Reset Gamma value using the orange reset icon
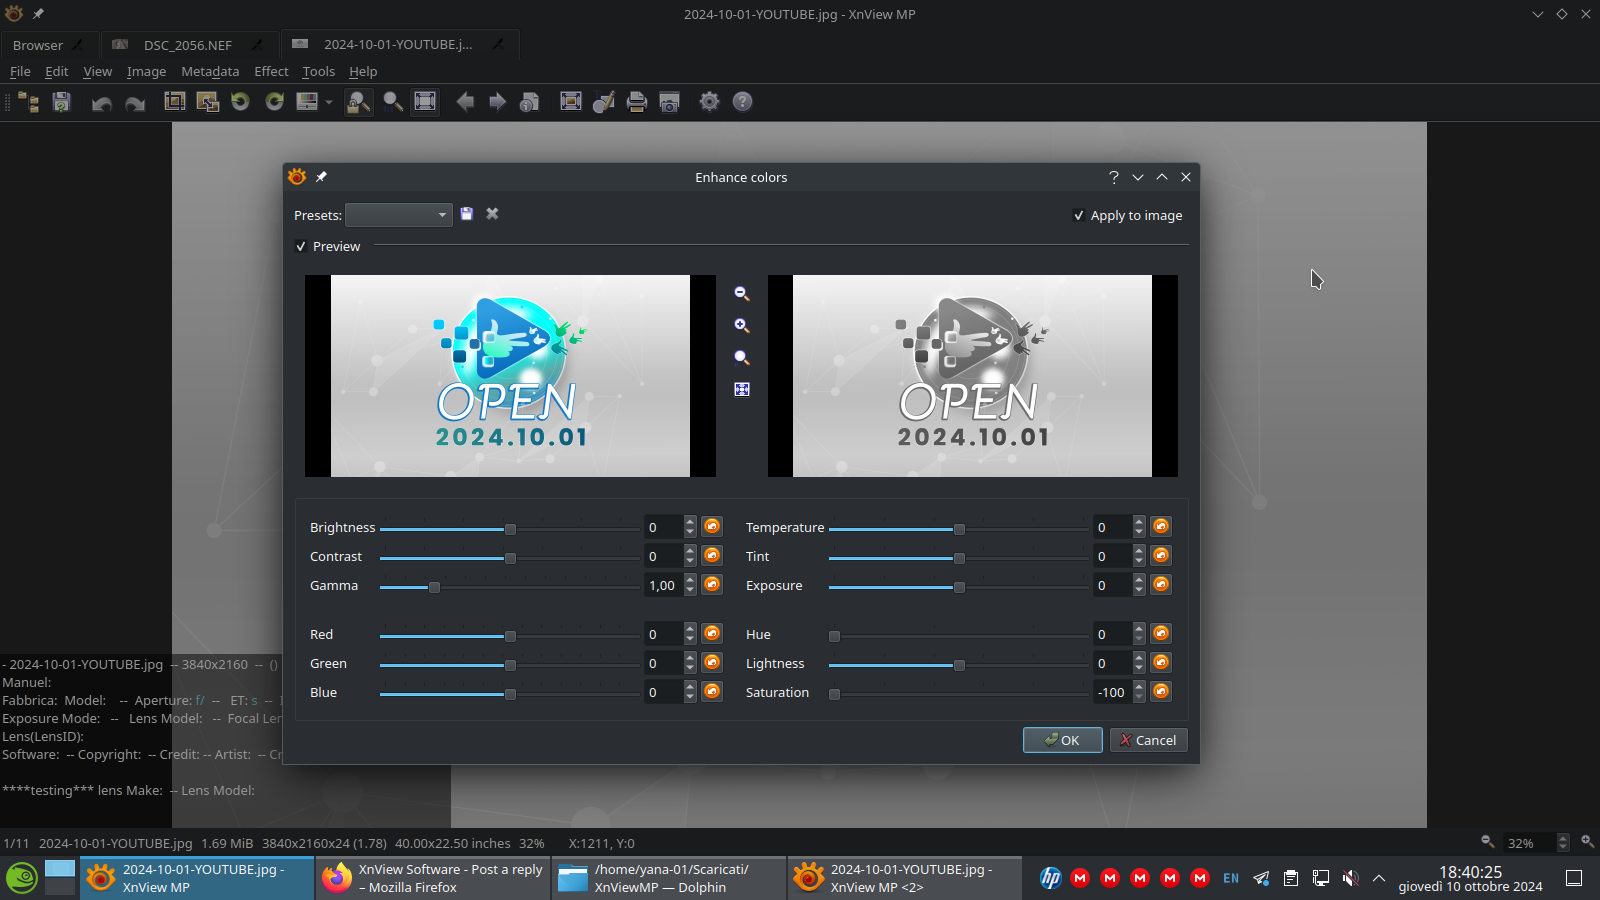The height and width of the screenshot is (900, 1600). coord(712,584)
